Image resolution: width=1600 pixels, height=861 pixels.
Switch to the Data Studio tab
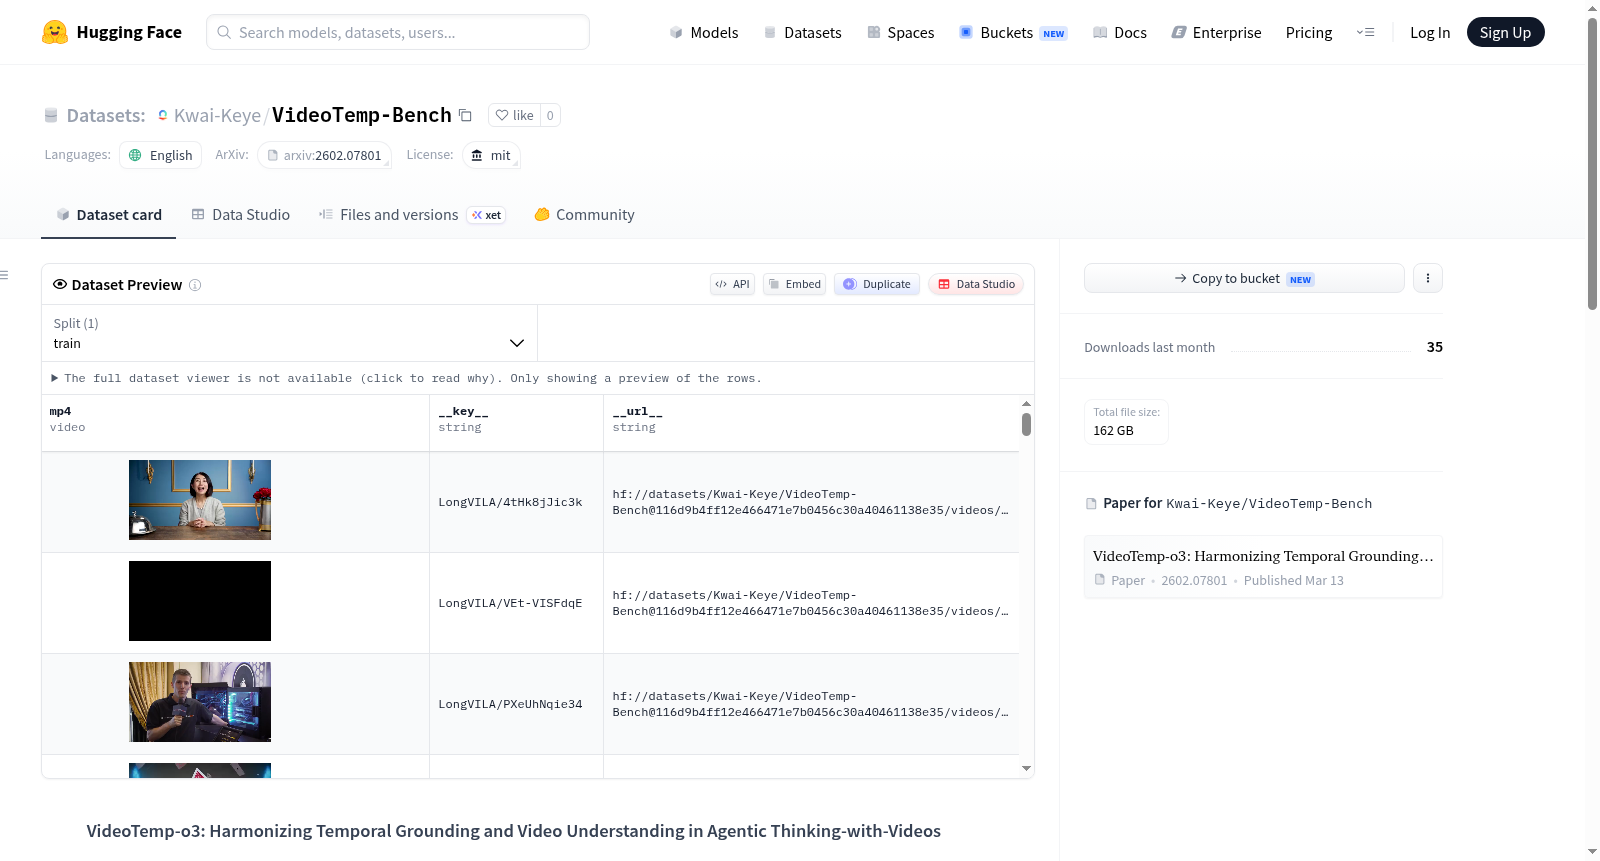241,214
